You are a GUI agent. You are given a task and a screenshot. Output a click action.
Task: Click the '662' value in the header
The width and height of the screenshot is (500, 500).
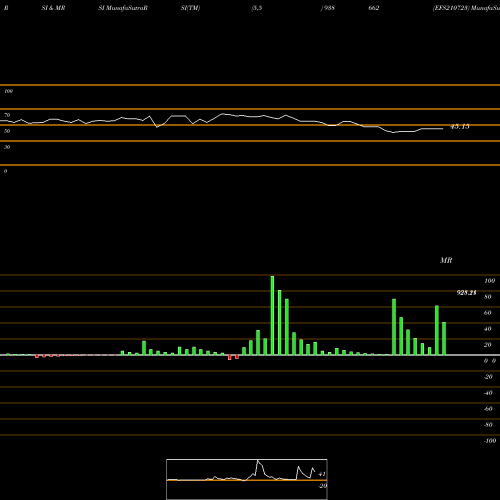pyautogui.click(x=374, y=8)
